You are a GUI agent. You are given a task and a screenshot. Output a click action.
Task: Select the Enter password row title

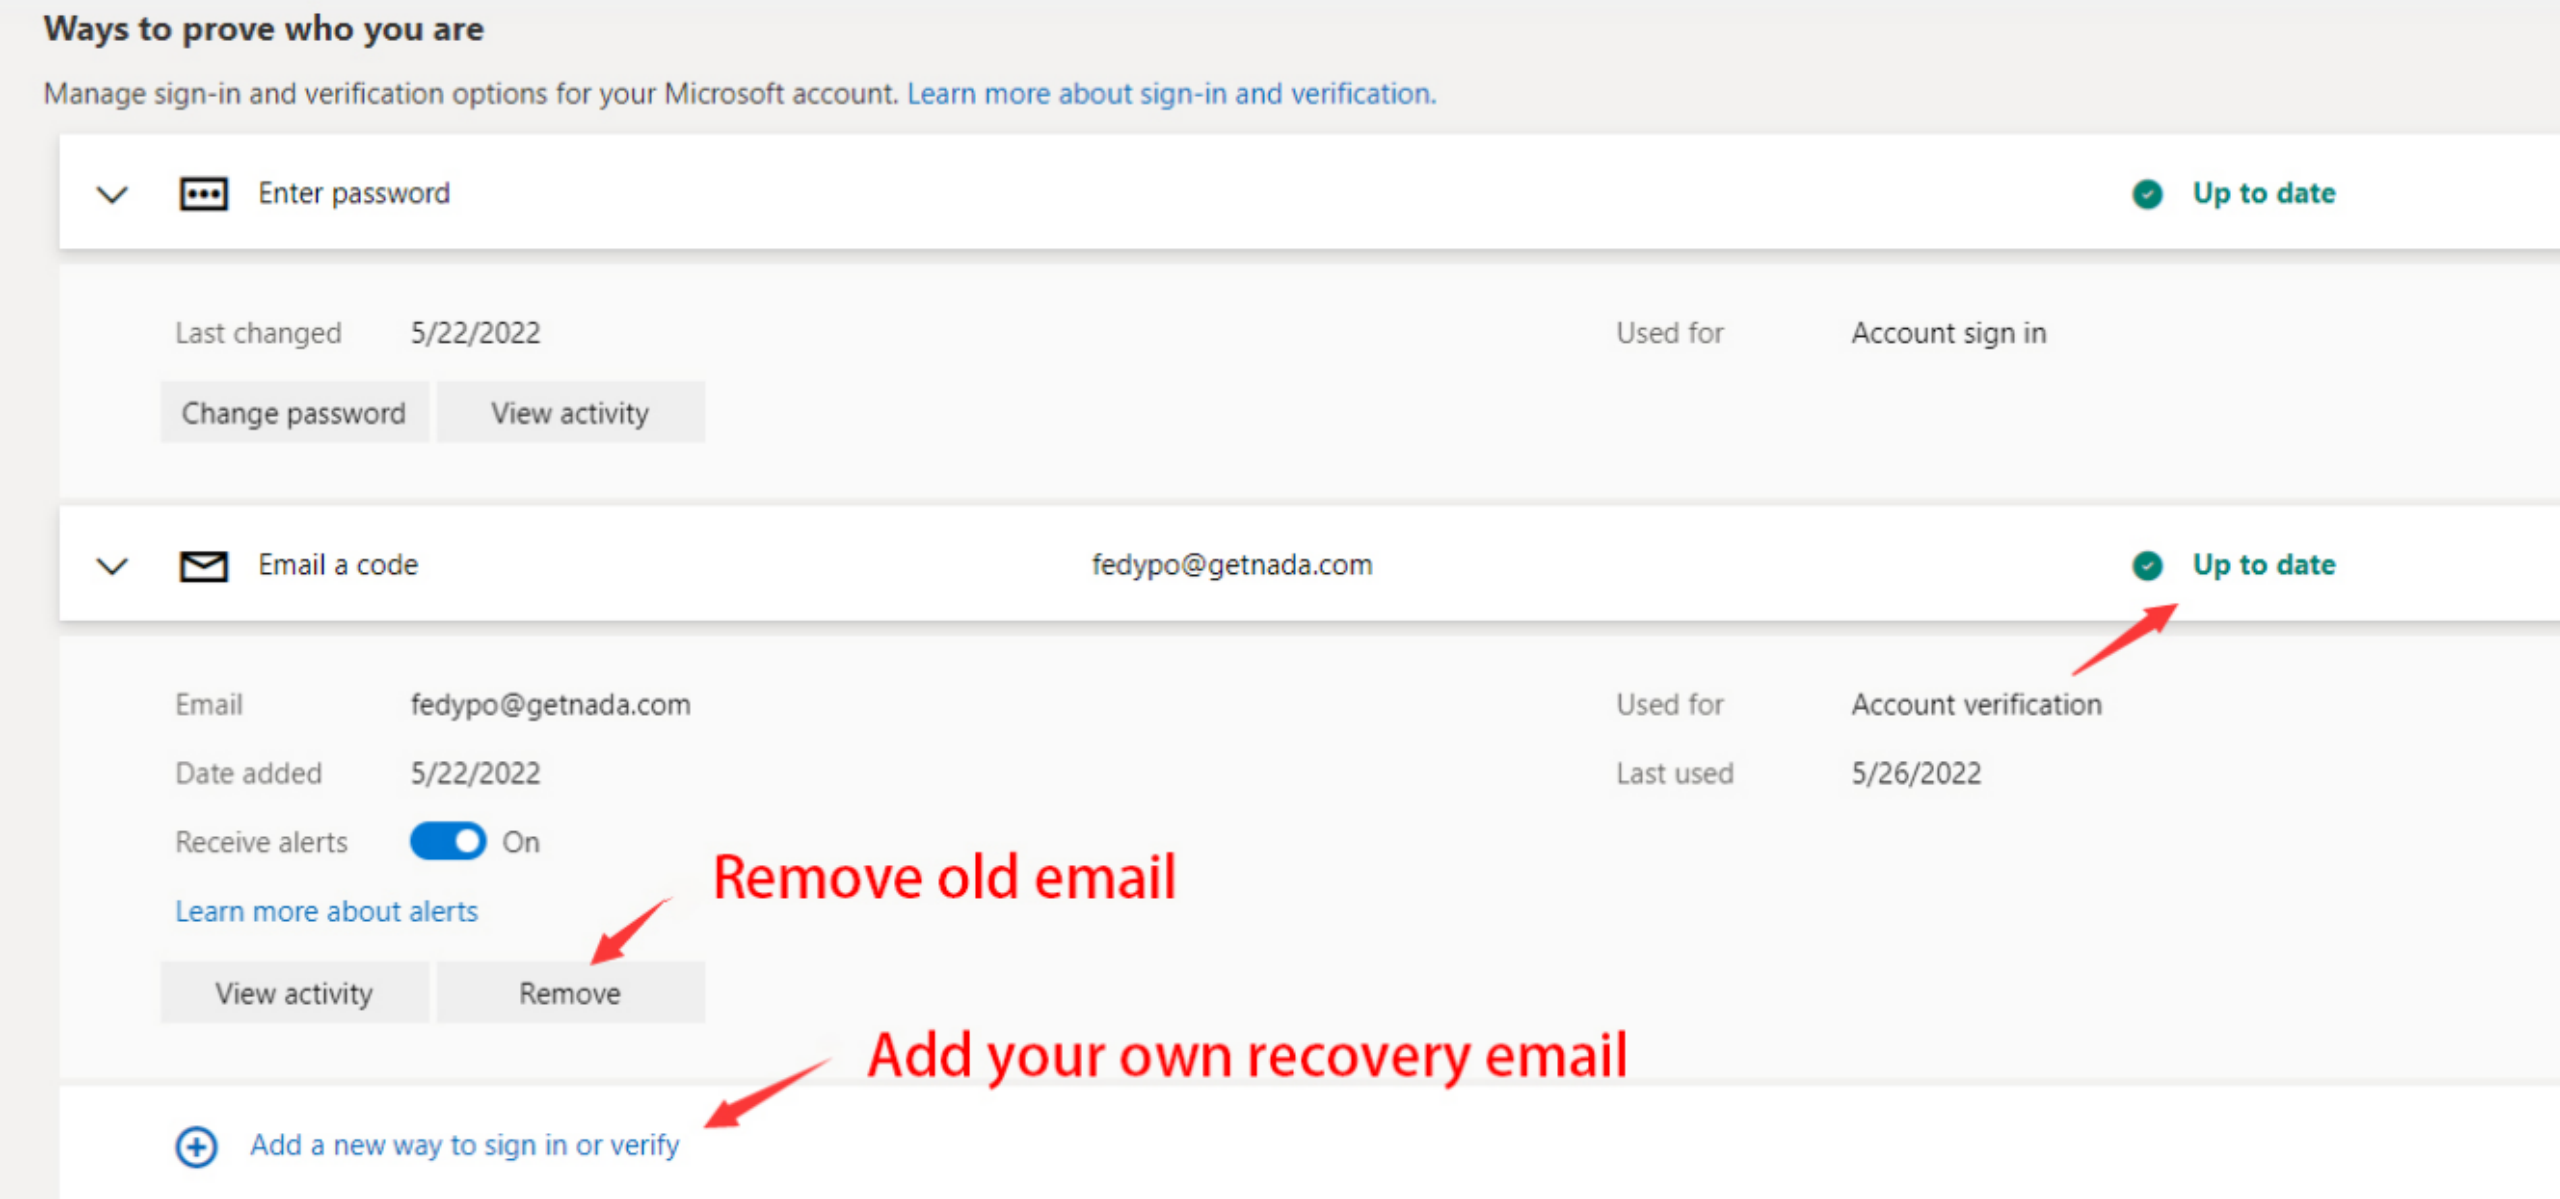[x=354, y=193]
